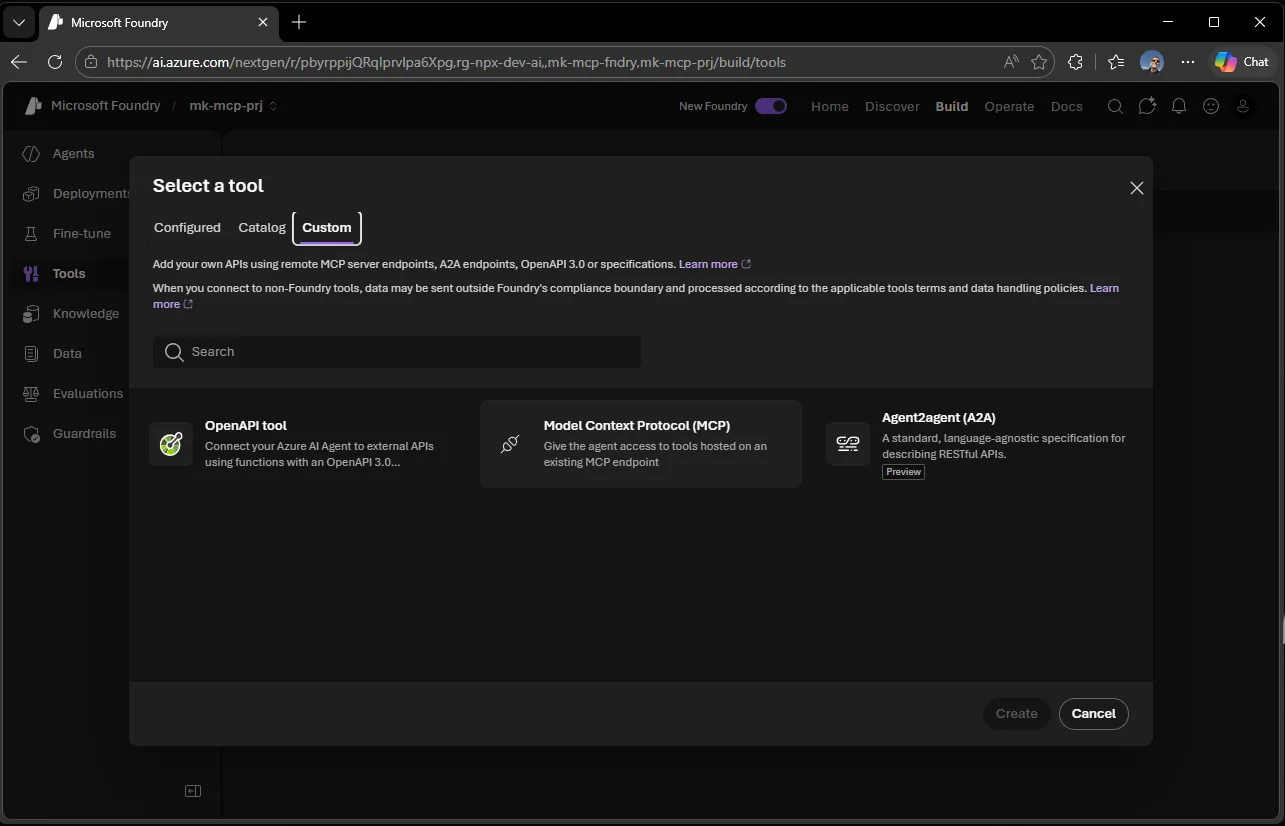
Task: Click the Agents sidebar icon
Action: pyautogui.click(x=32, y=154)
